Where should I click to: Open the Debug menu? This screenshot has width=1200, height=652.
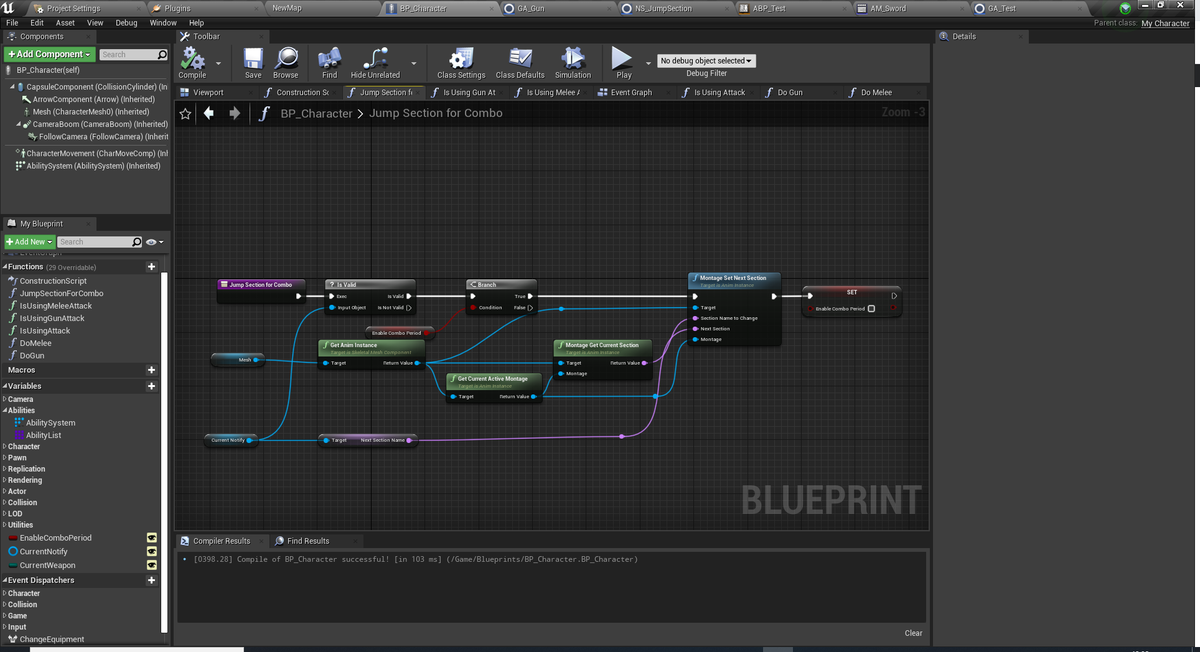[127, 22]
